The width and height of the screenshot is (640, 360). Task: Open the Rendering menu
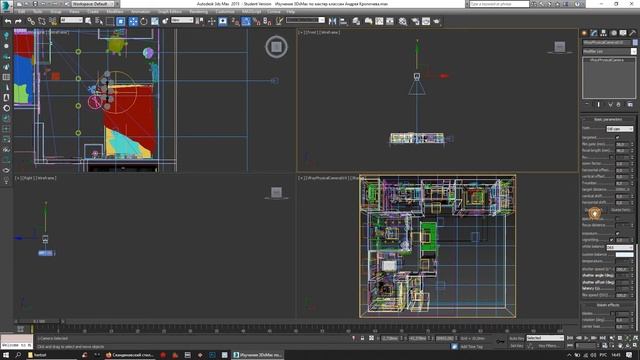[x=198, y=12]
